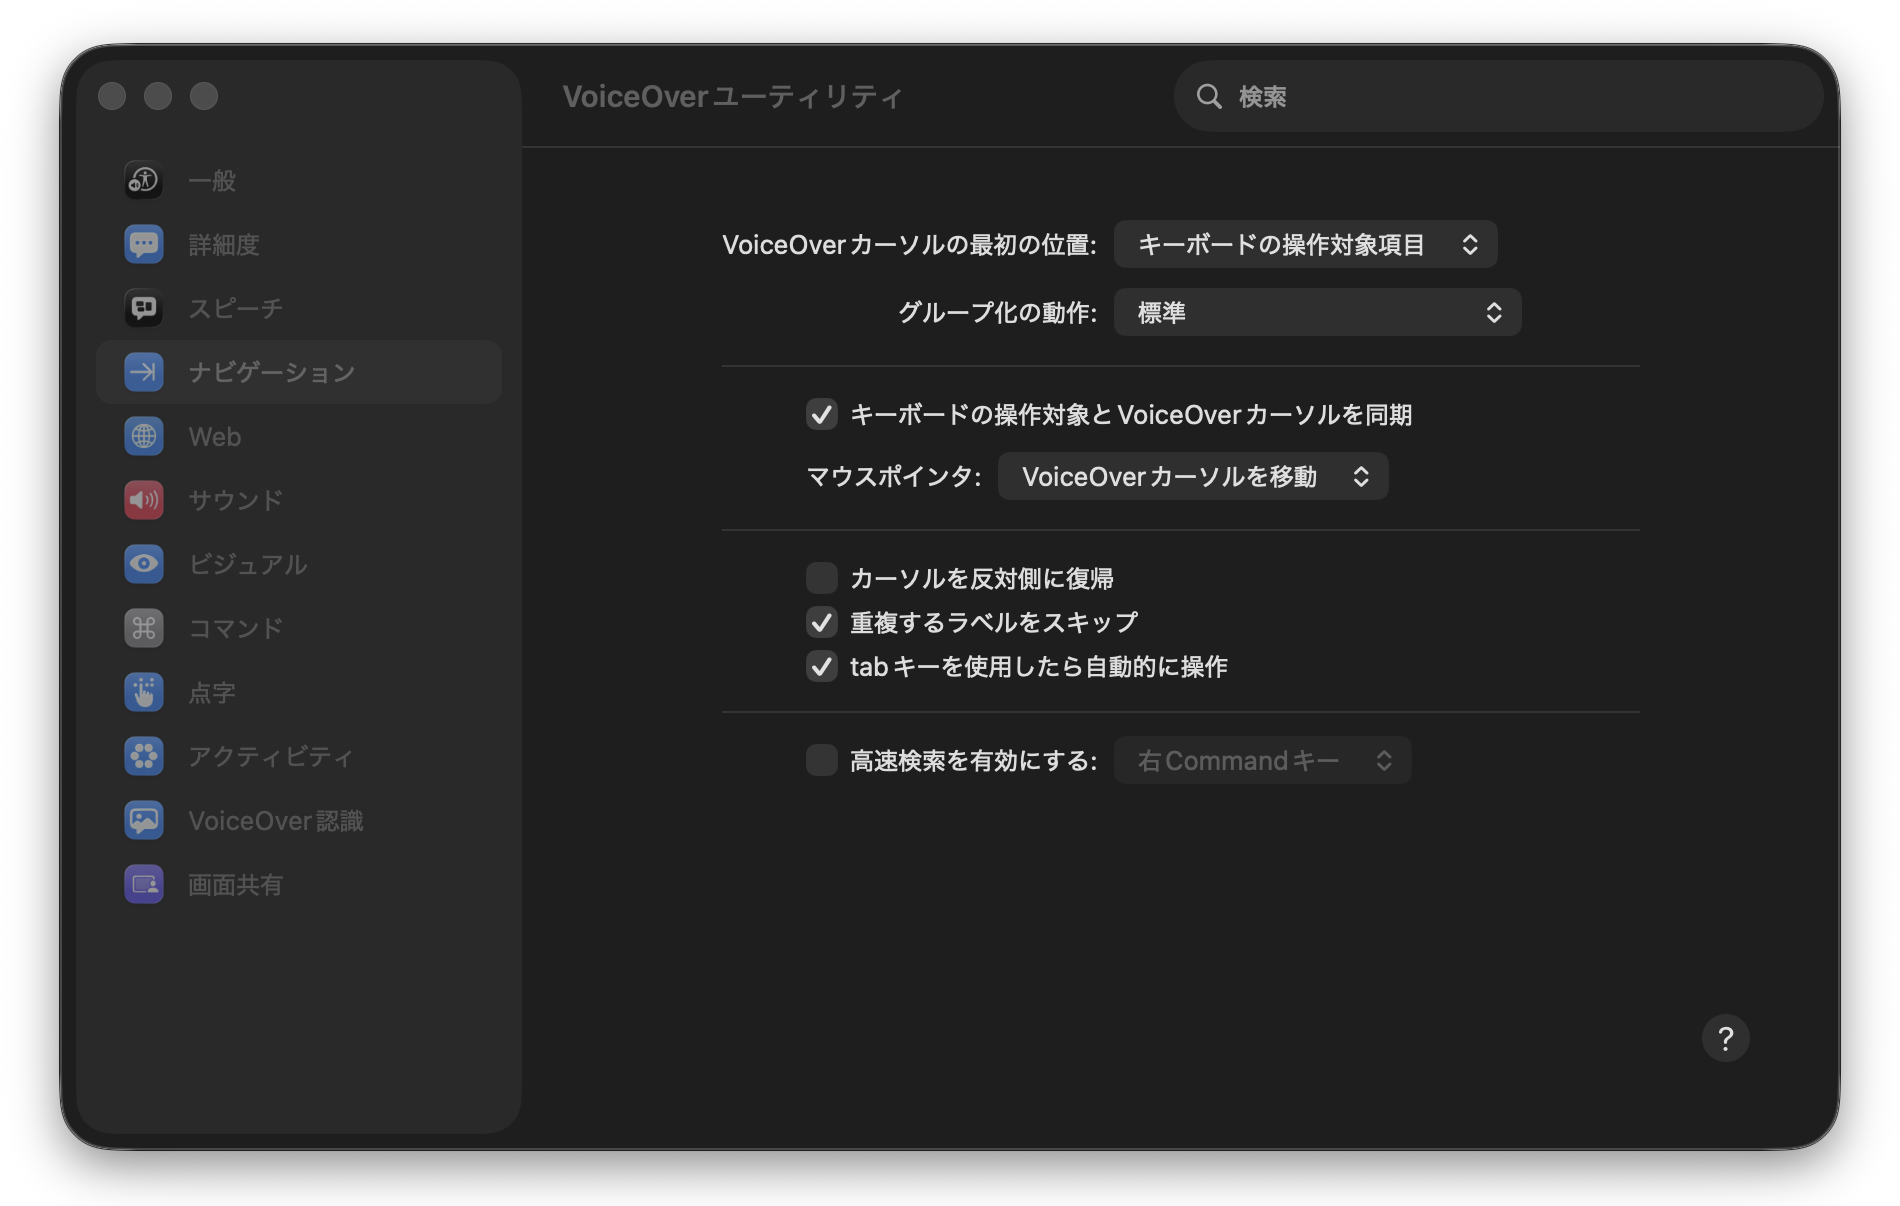Click the magnifying glass search icon
This screenshot has height=1206, width=1900.
[x=1209, y=96]
